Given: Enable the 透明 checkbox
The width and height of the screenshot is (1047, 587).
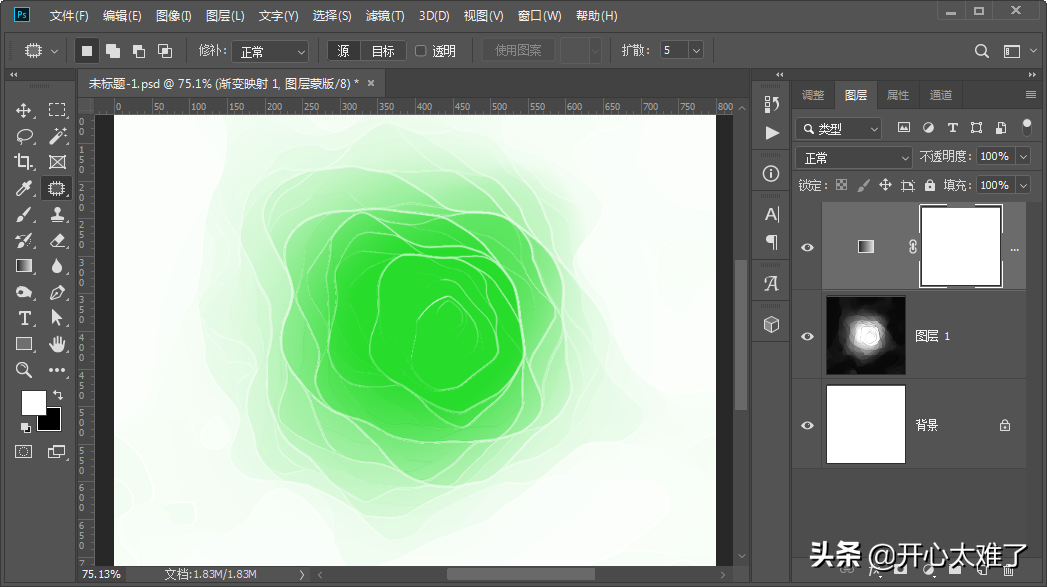Looking at the screenshot, I should pos(421,51).
